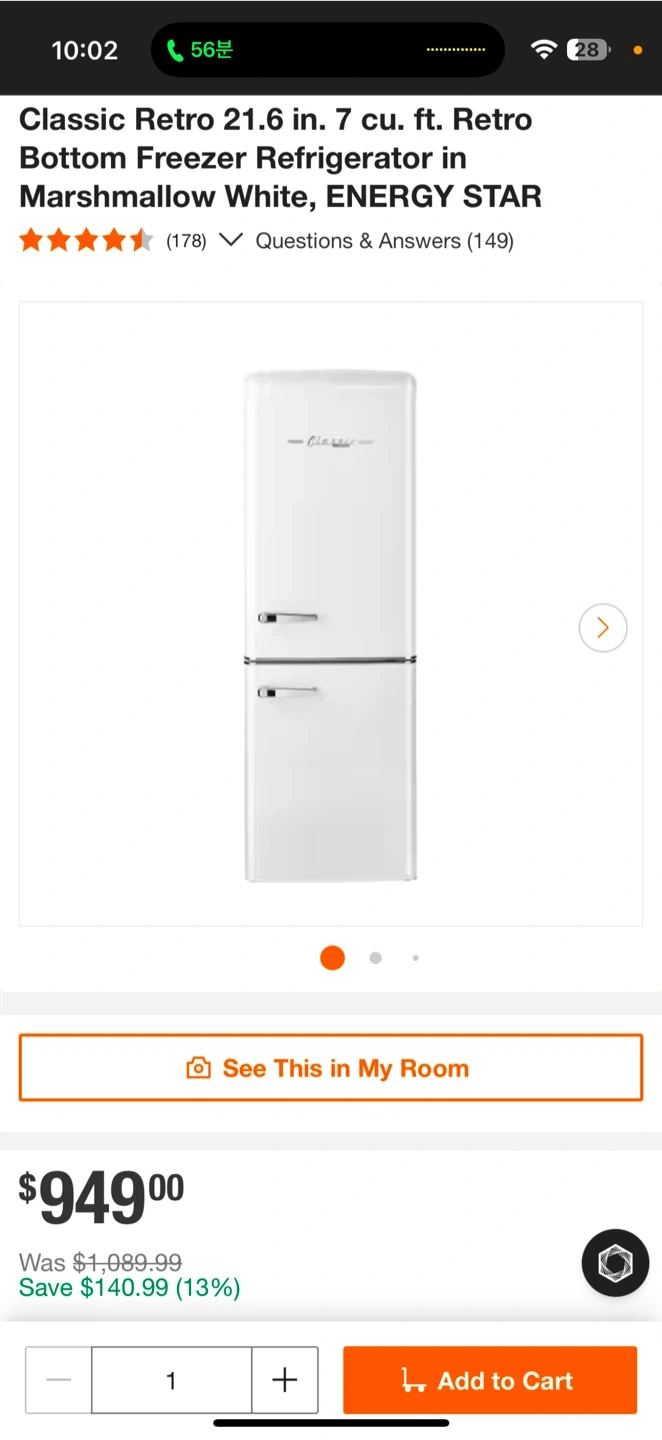Screen dimensions: 662x1440
Task: Increase quantity with the plus button
Action: coord(285,1381)
